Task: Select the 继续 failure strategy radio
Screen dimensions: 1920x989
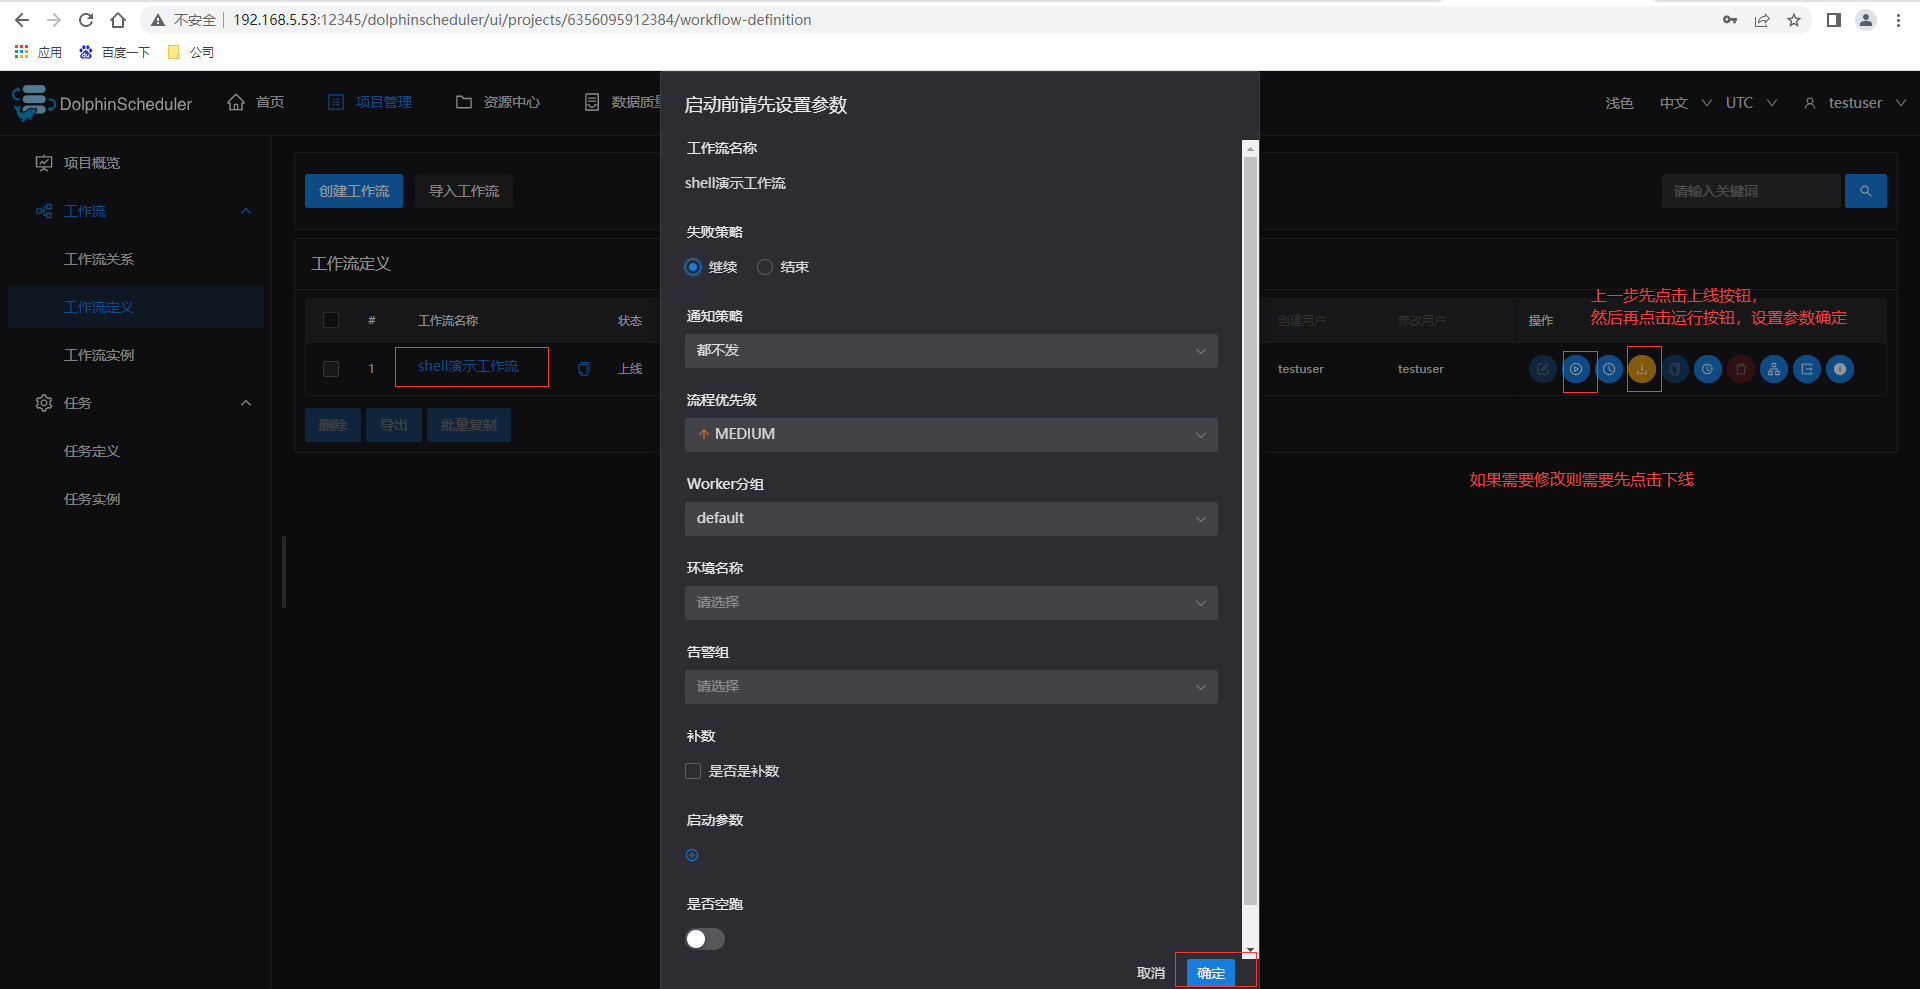Action: pyautogui.click(x=693, y=267)
